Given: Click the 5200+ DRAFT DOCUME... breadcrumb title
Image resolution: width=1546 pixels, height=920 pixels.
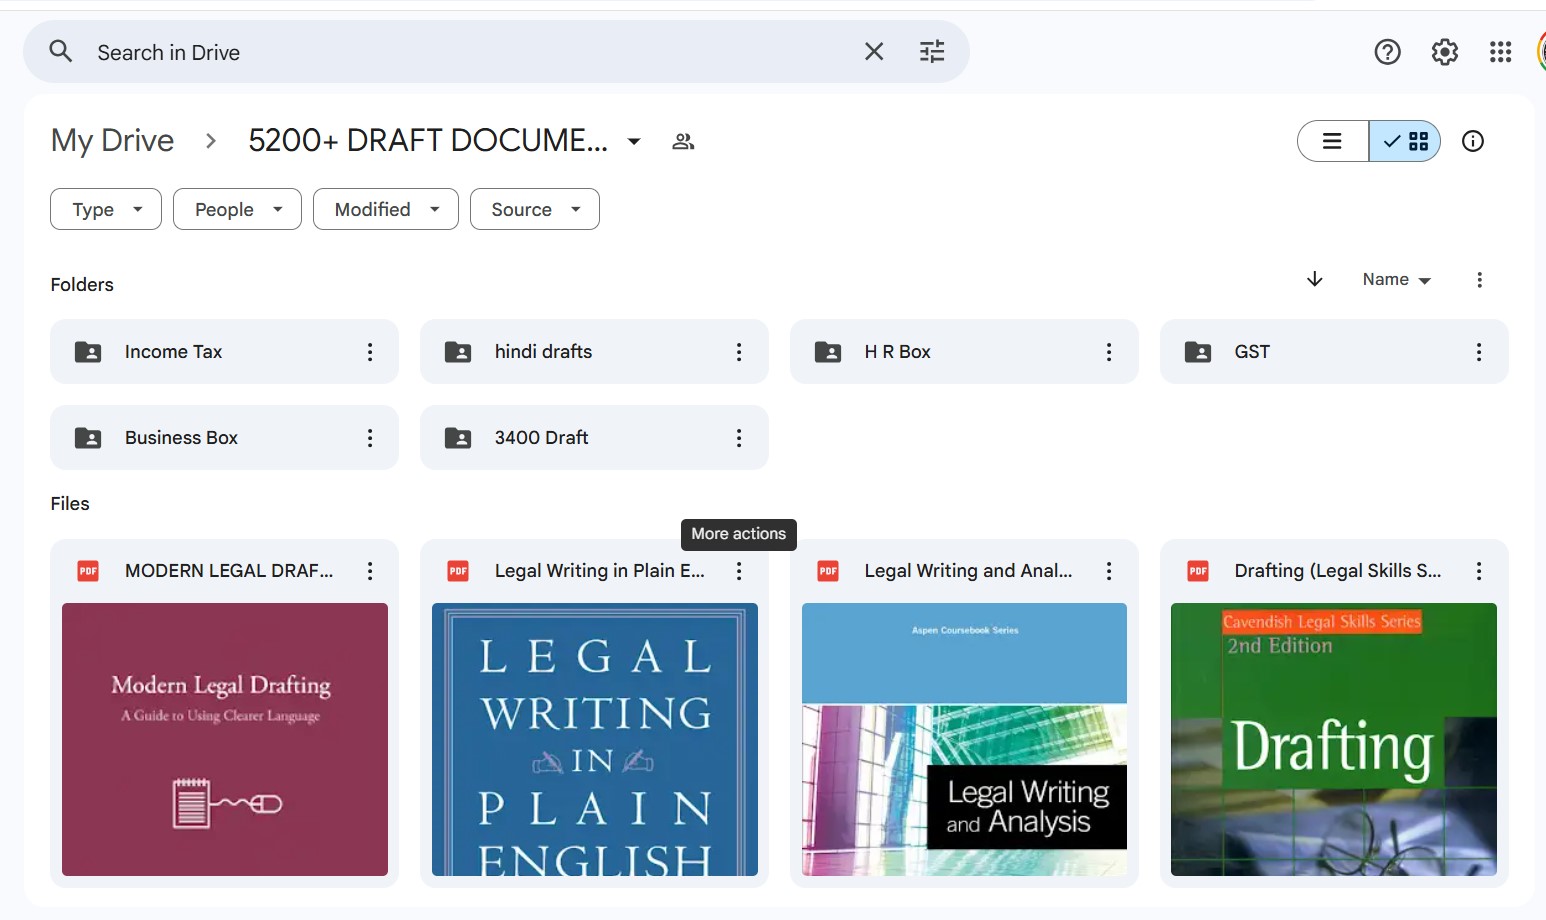Looking at the screenshot, I should coord(428,141).
